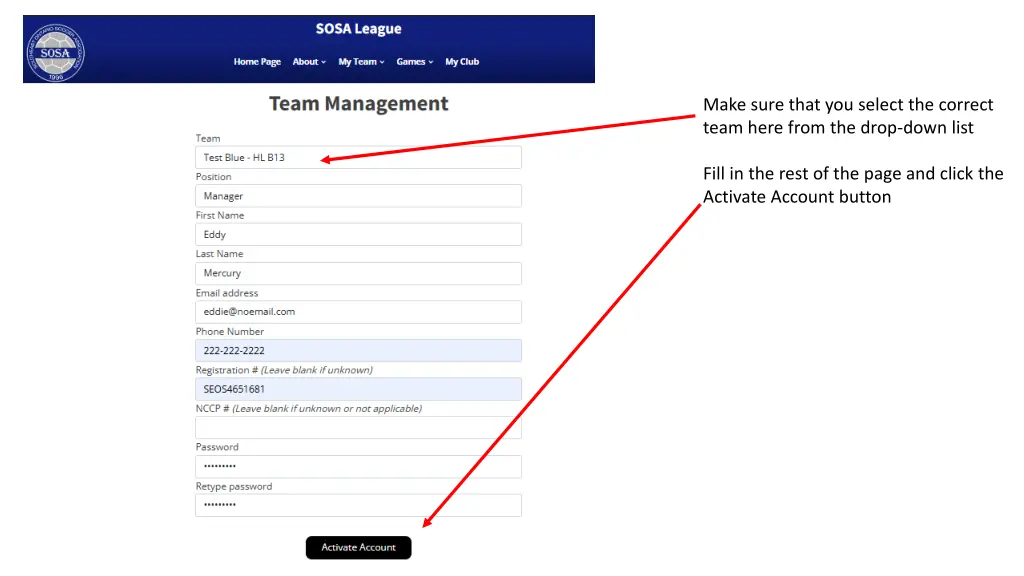Viewport: 1024px width, 576px height.
Task: Expand the My Team menu
Action: [361, 61]
